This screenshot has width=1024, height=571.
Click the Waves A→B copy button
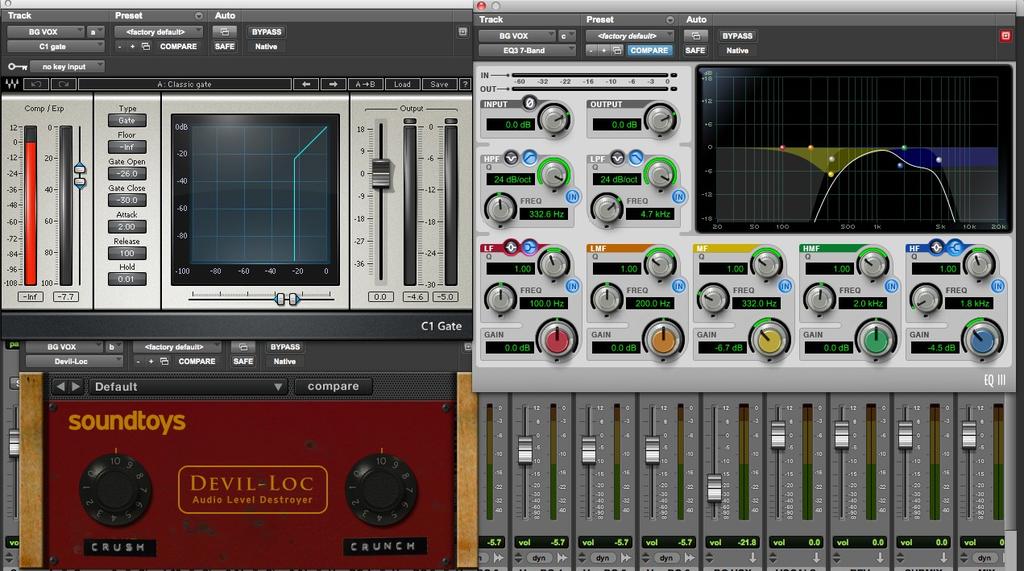(x=365, y=84)
